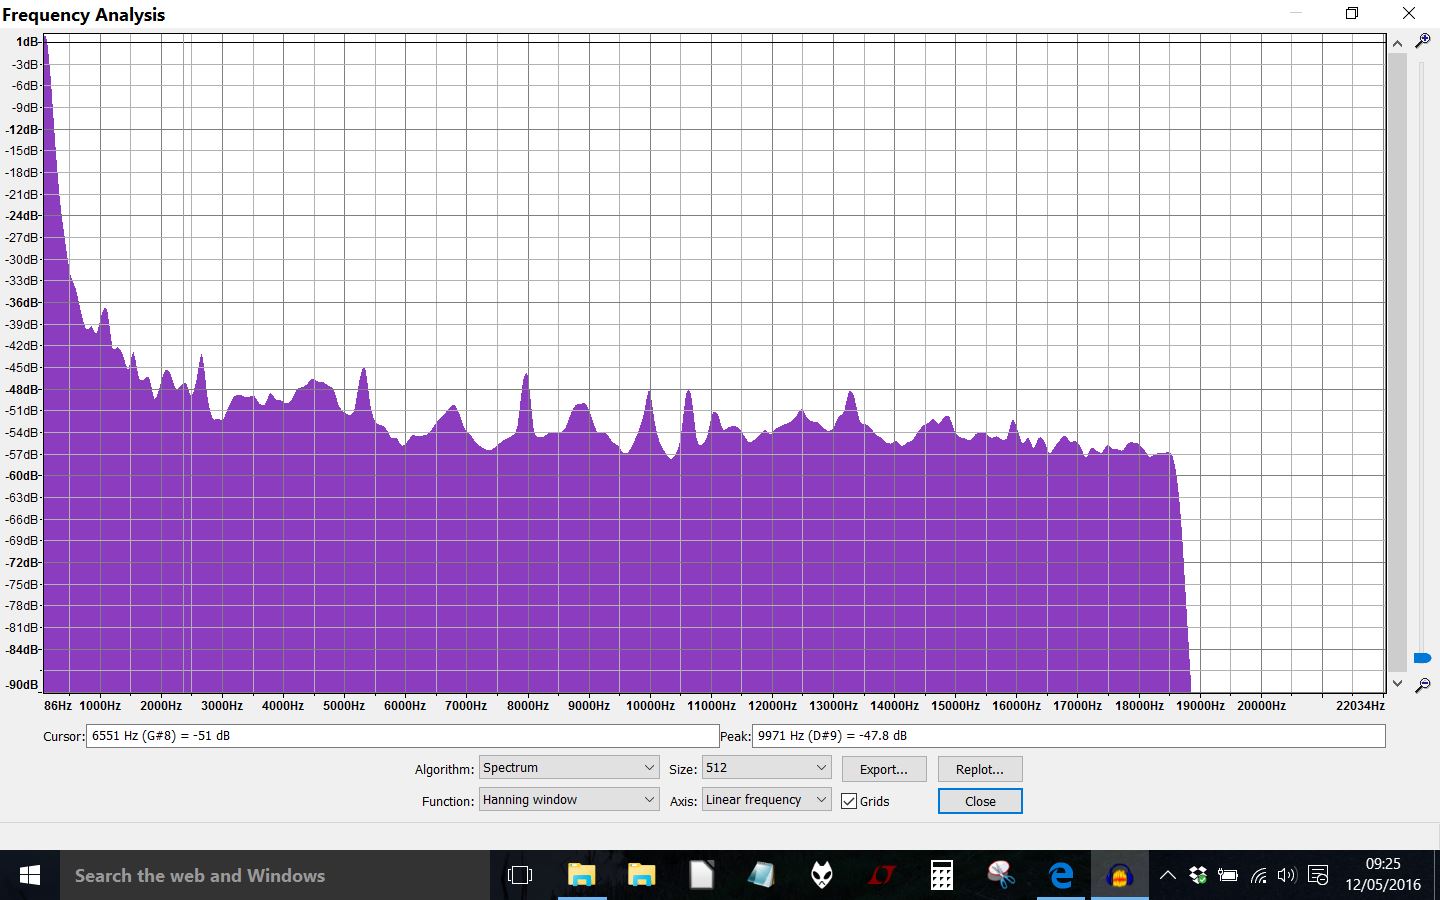The width and height of the screenshot is (1440, 900).
Task: Open the first File Explorer taskbar icon
Action: pyautogui.click(x=581, y=875)
